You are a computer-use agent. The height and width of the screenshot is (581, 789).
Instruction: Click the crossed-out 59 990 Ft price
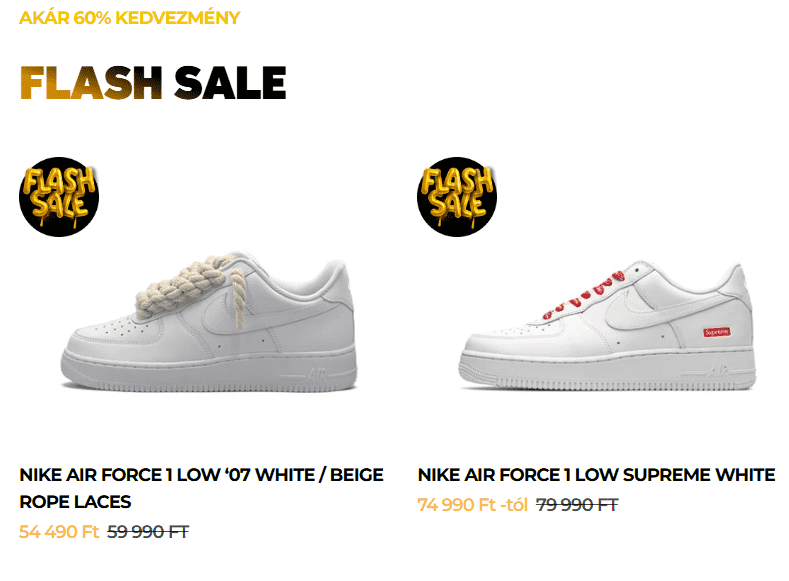point(148,532)
